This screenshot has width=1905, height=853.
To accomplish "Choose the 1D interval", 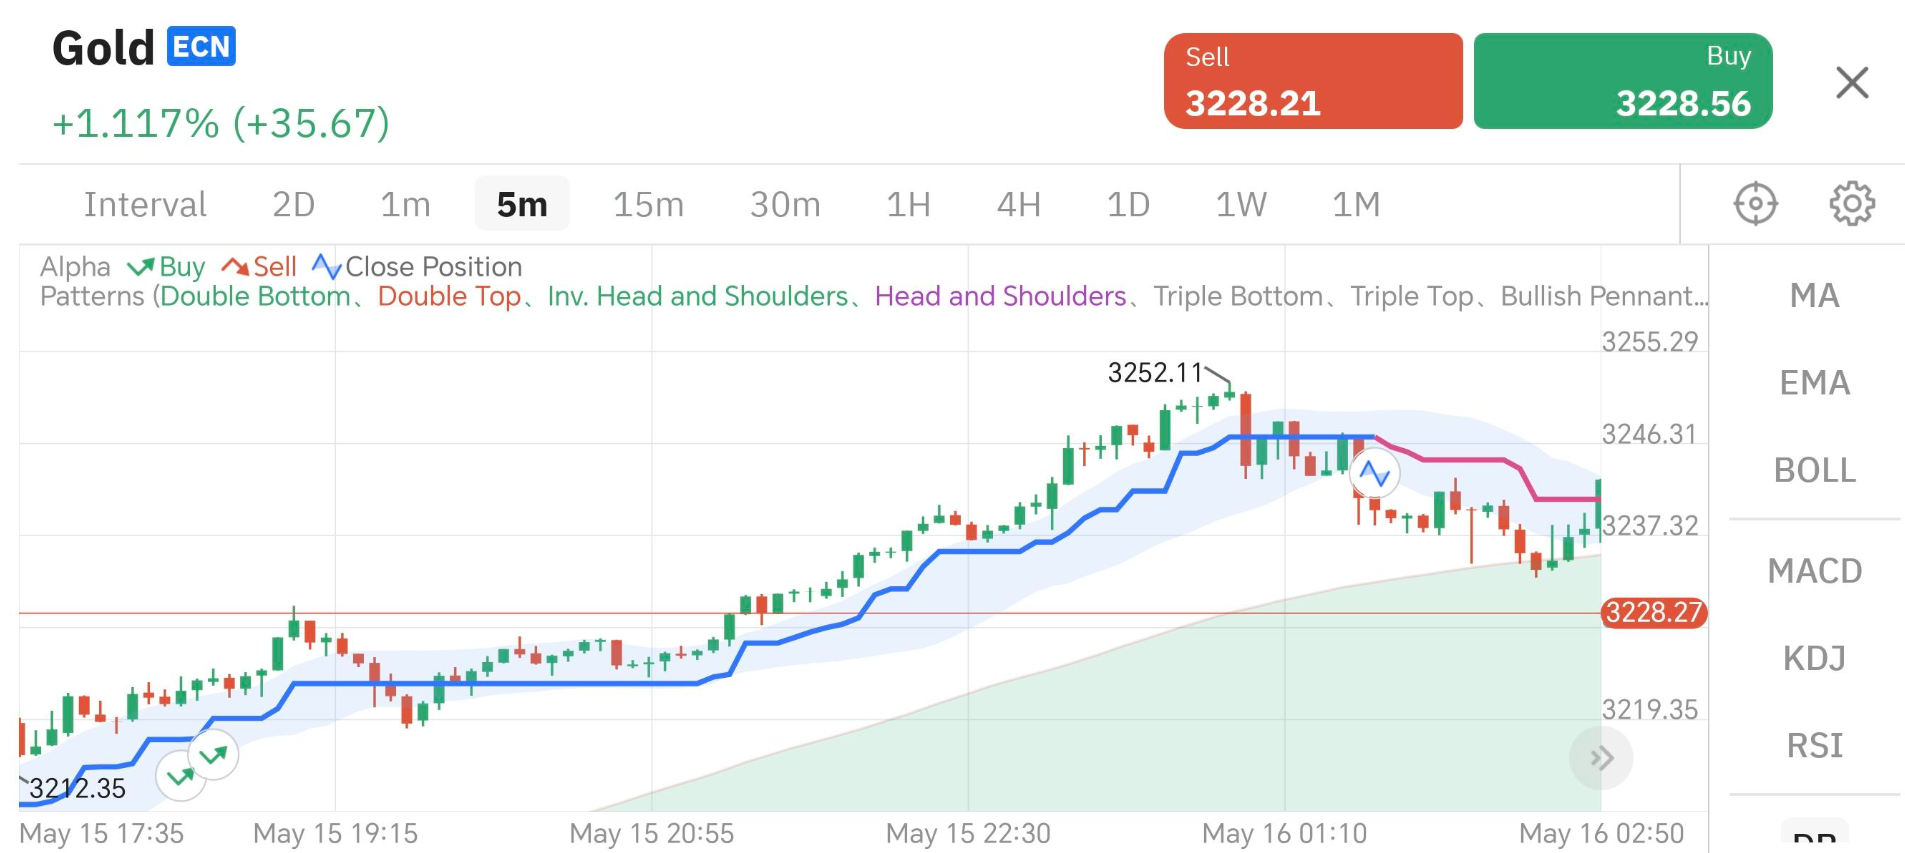I will 1128,204.
